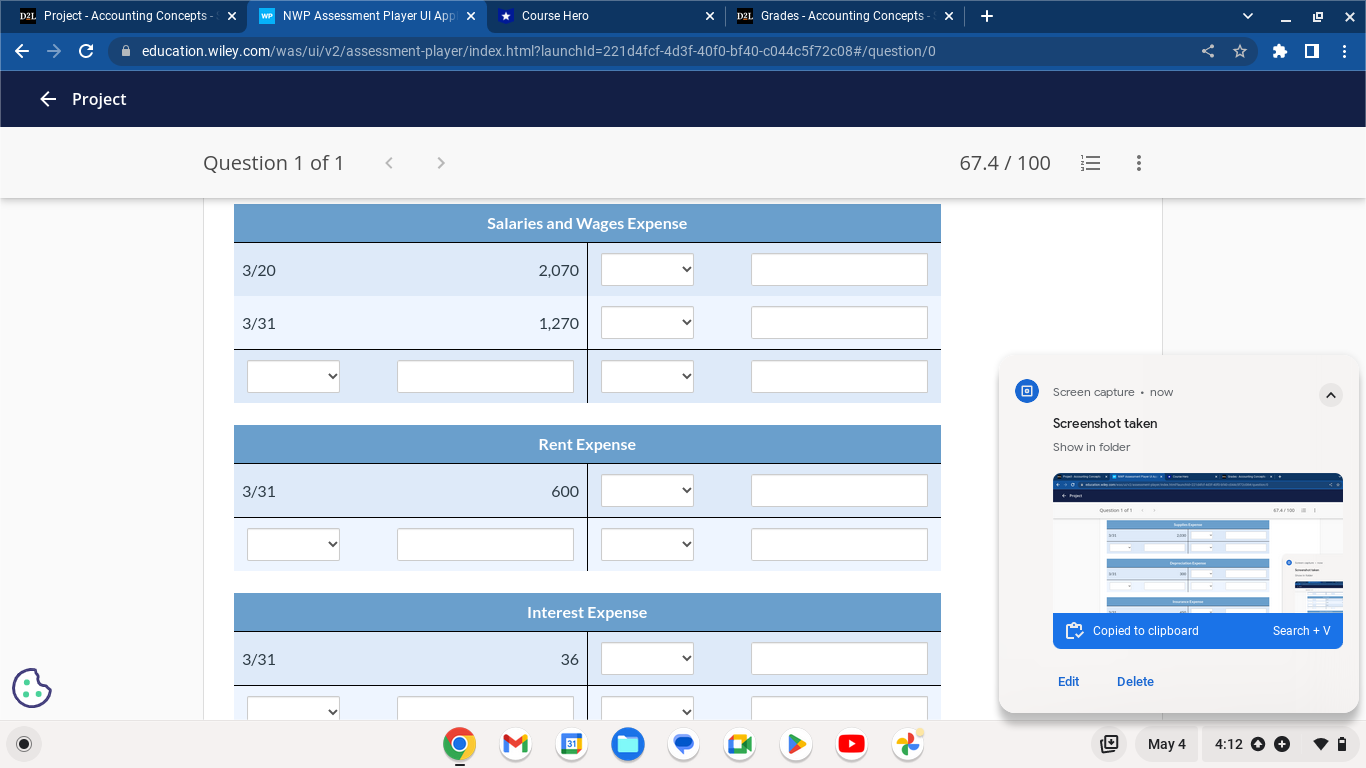Open the browser extensions puzzle icon
1366x768 pixels.
click(1279, 51)
